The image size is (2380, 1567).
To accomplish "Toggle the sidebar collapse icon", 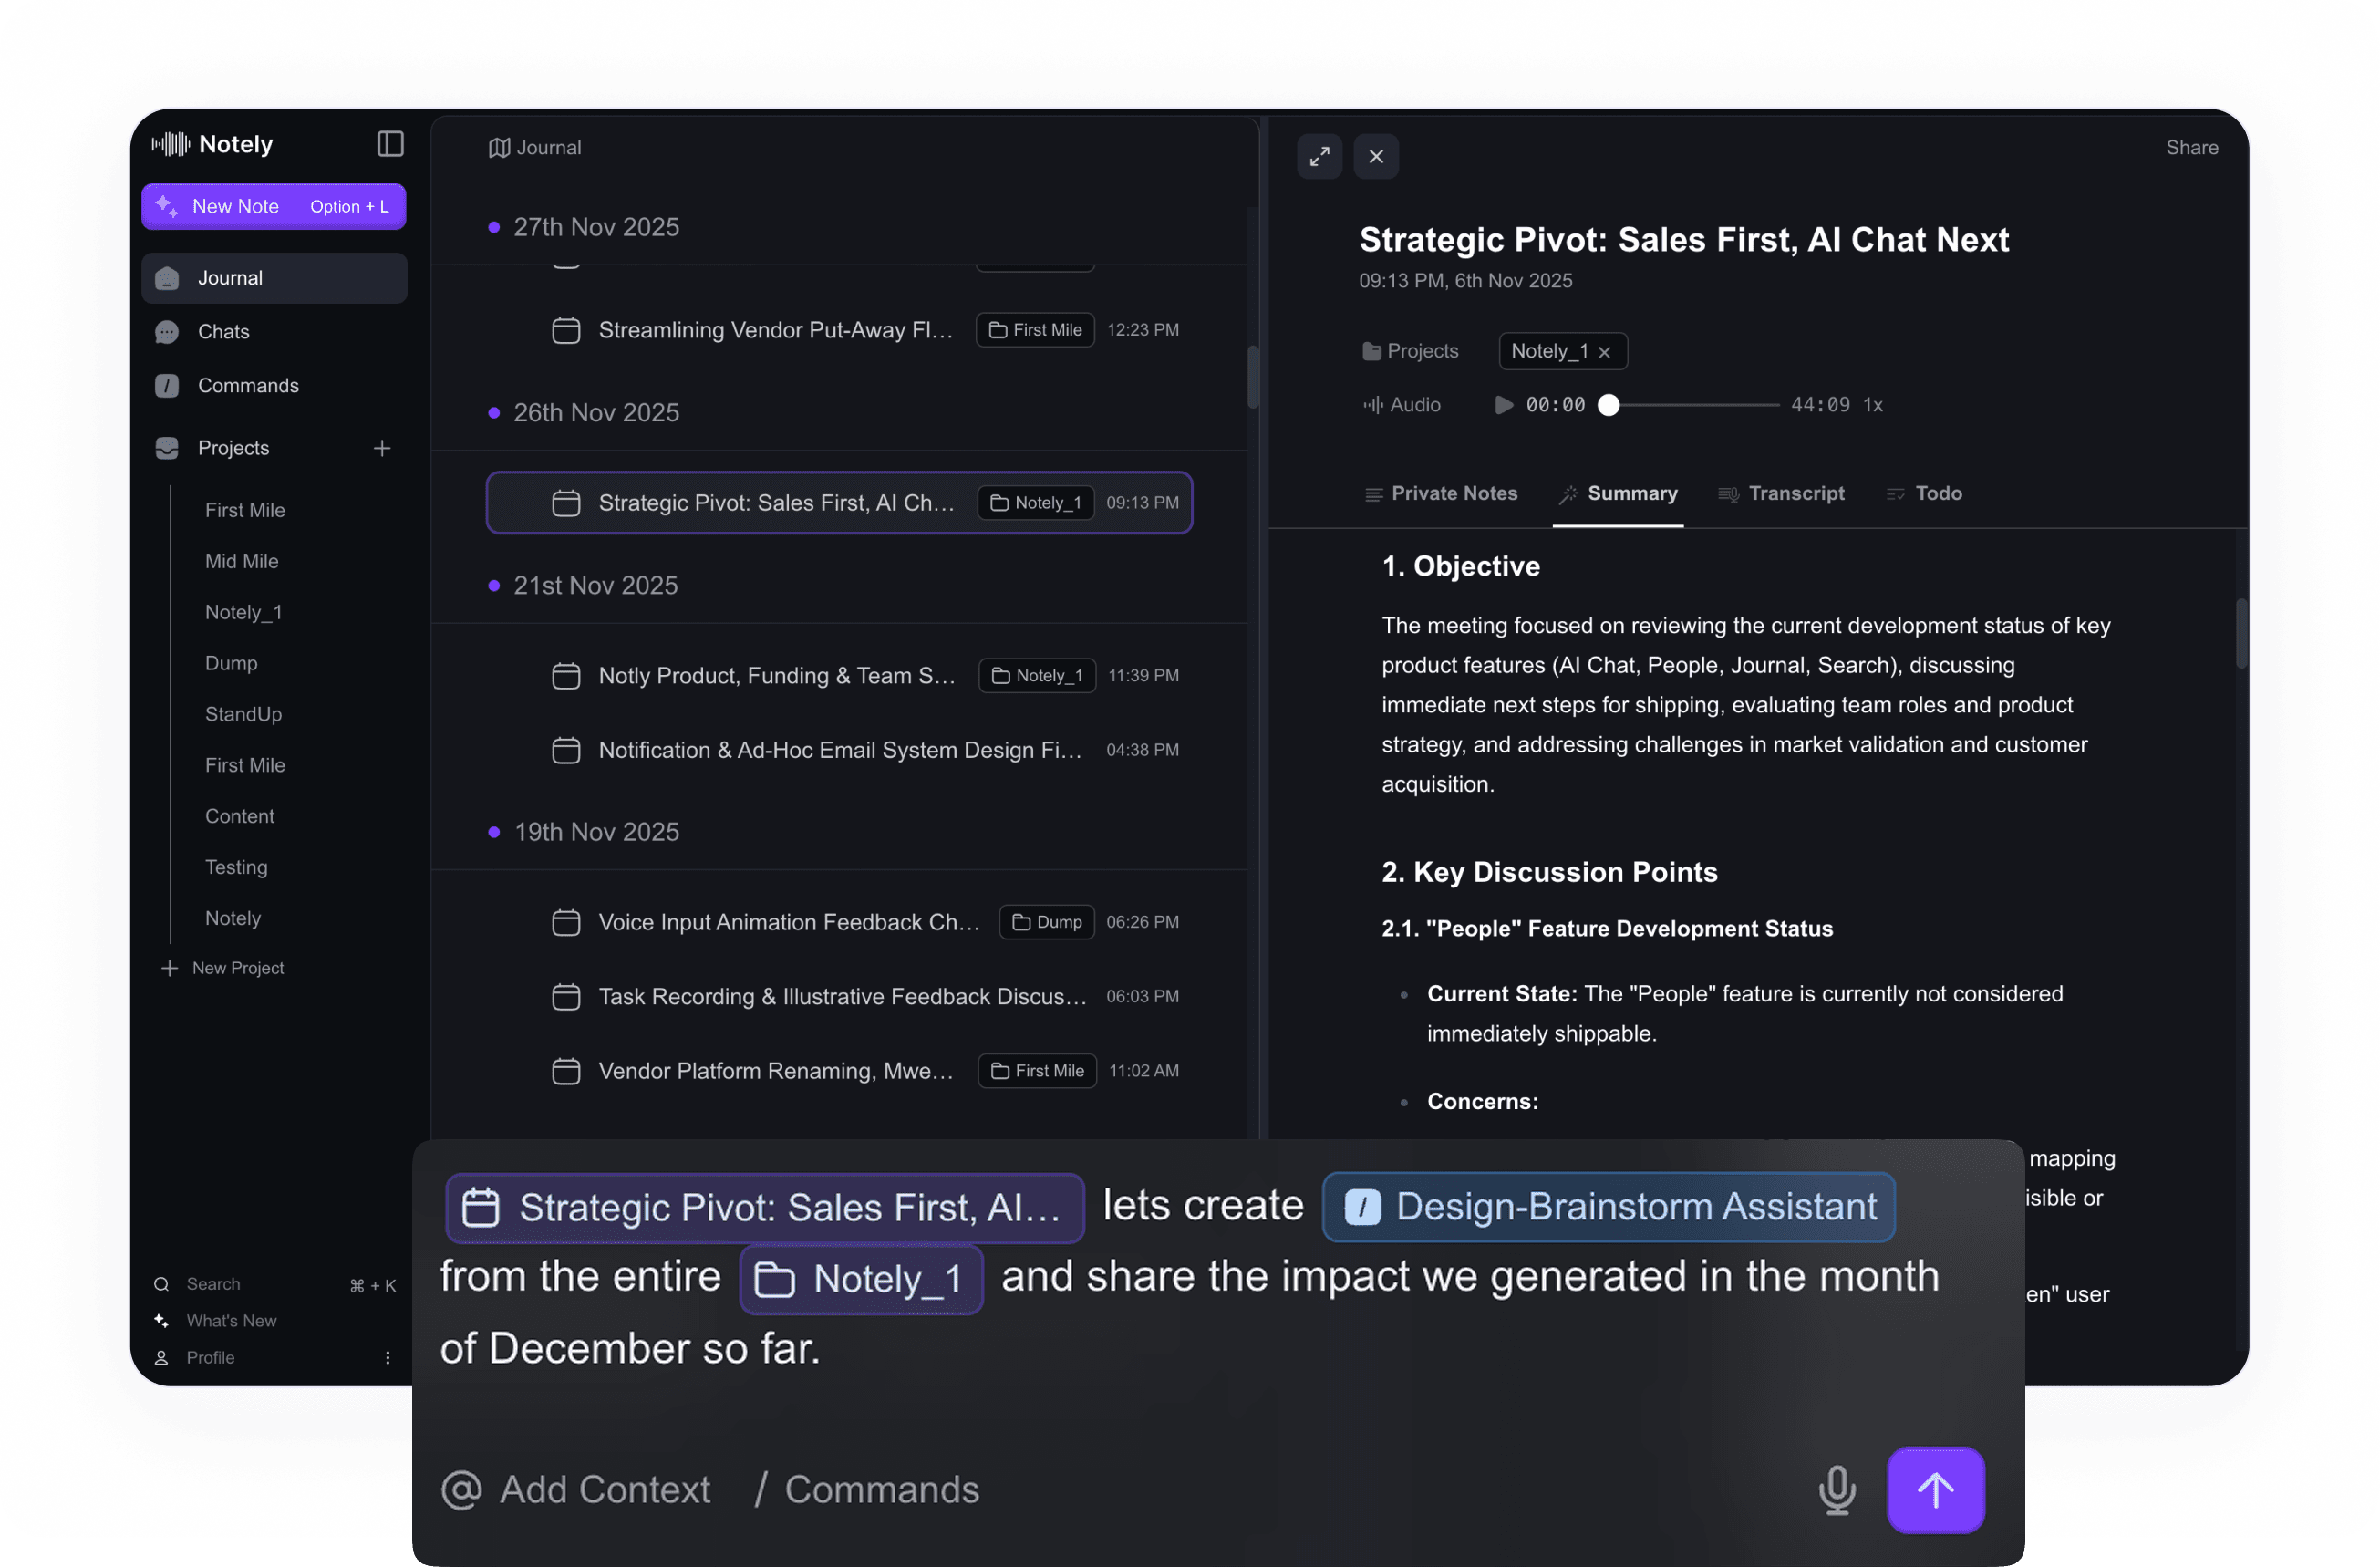I will (x=390, y=144).
